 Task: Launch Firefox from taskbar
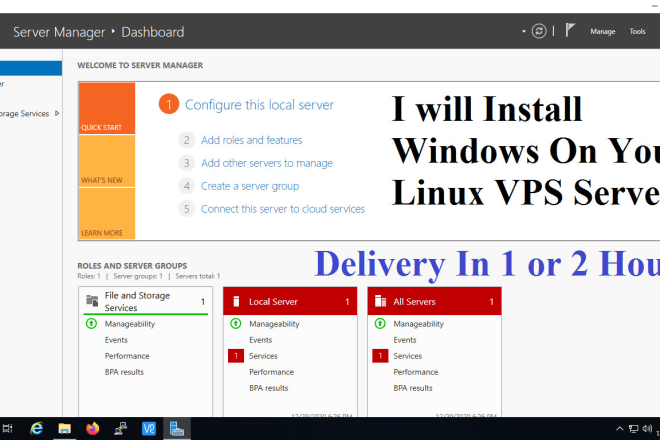tap(93, 429)
